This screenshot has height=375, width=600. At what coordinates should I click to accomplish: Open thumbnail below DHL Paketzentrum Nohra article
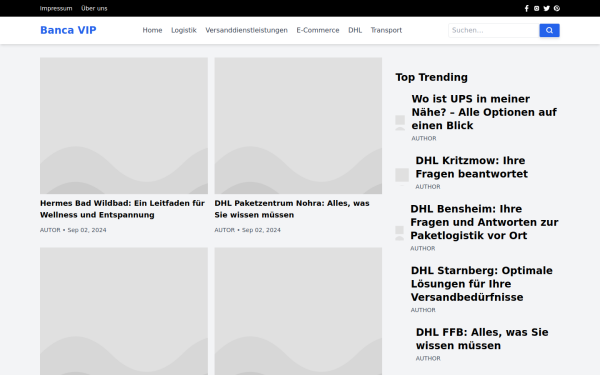click(298, 311)
